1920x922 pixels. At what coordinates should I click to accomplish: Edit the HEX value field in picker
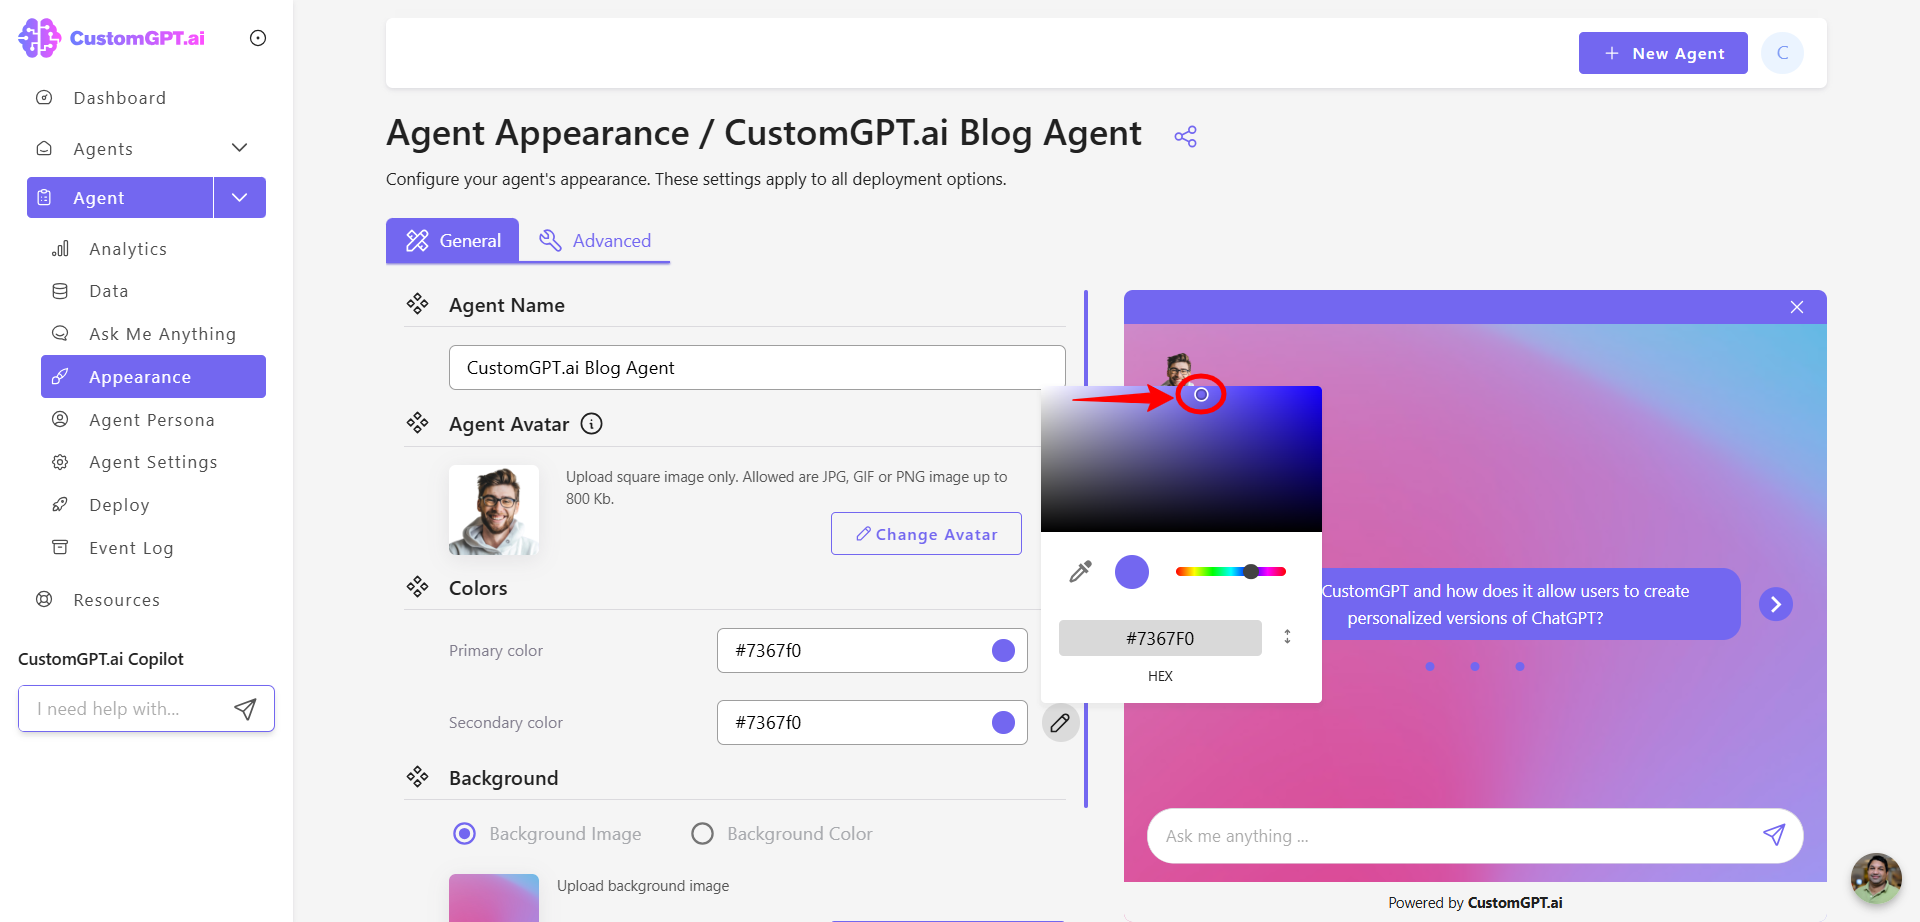tap(1160, 638)
